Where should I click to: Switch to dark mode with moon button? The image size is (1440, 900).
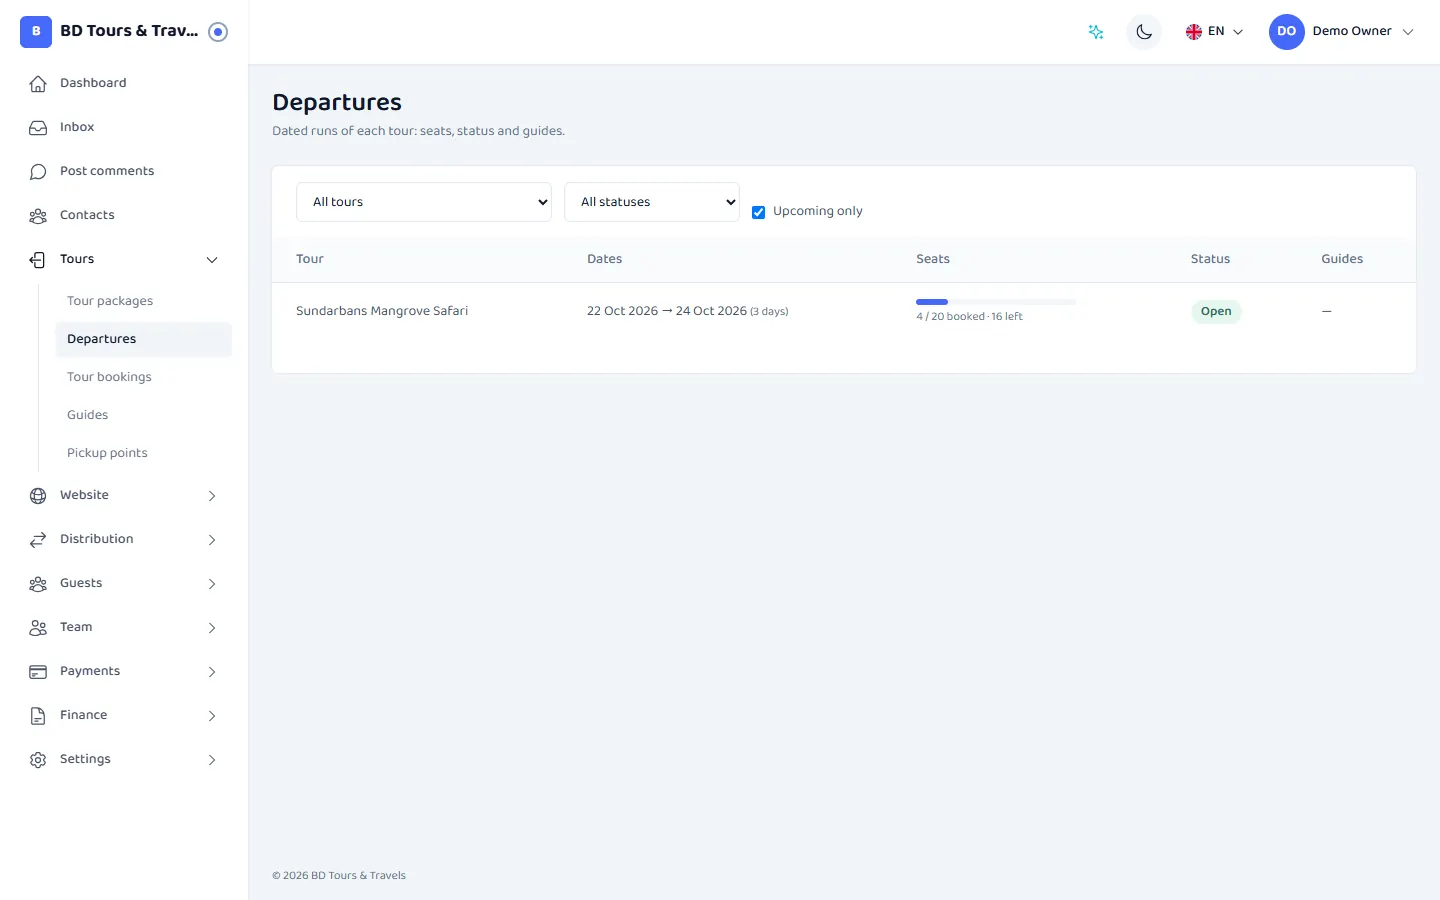(1144, 32)
